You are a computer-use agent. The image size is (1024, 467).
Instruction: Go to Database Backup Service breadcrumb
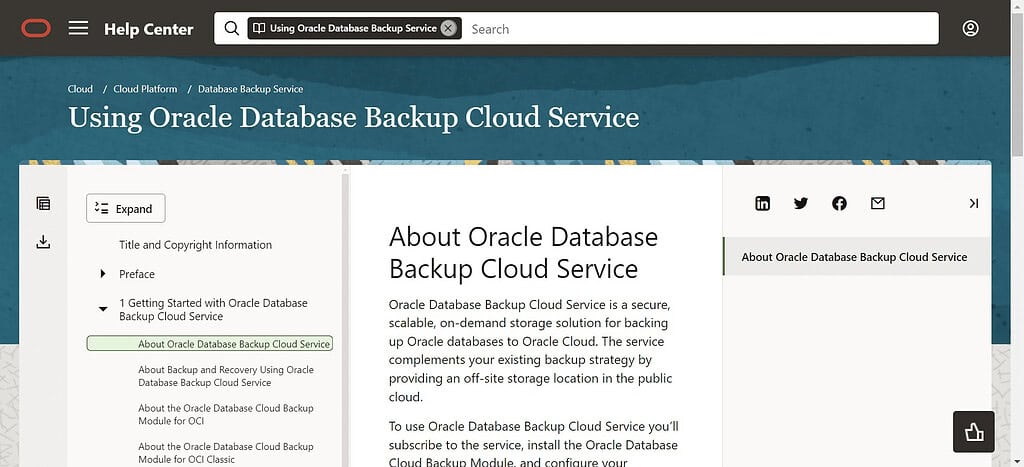(x=250, y=89)
